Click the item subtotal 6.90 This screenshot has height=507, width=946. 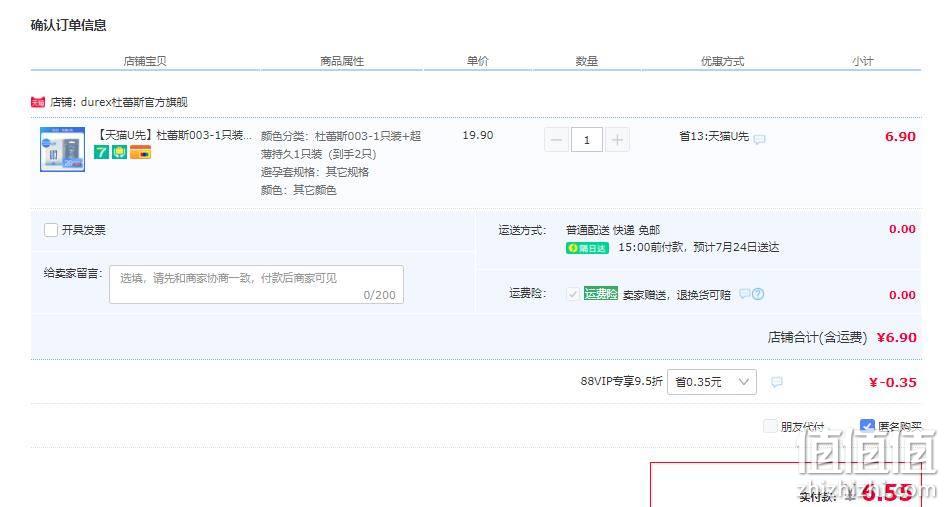tap(900, 136)
